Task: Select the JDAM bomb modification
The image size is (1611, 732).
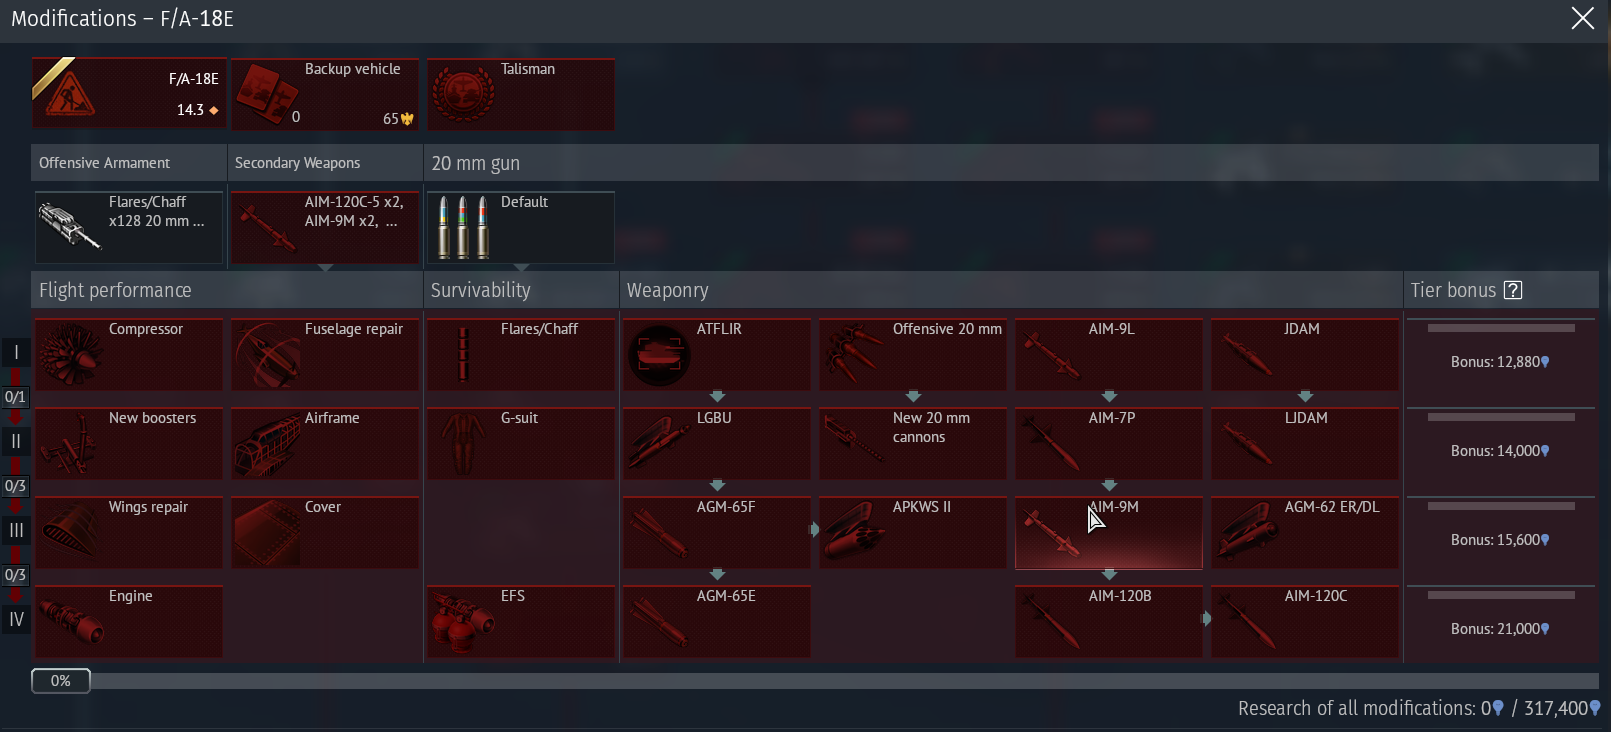Action: tap(1304, 355)
